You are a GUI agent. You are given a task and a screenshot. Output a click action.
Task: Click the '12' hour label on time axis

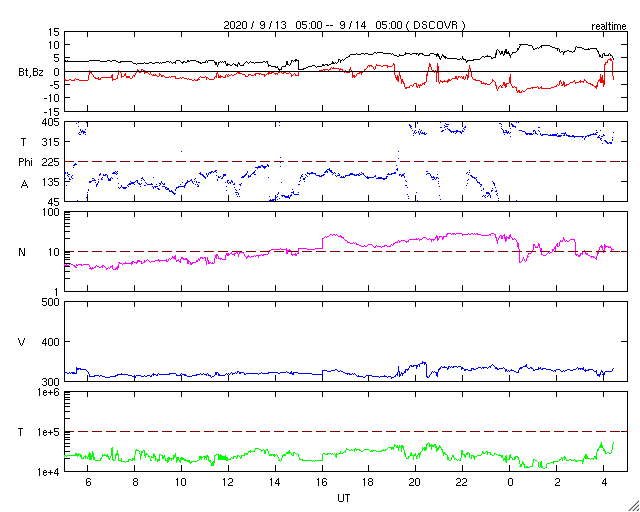point(228,482)
